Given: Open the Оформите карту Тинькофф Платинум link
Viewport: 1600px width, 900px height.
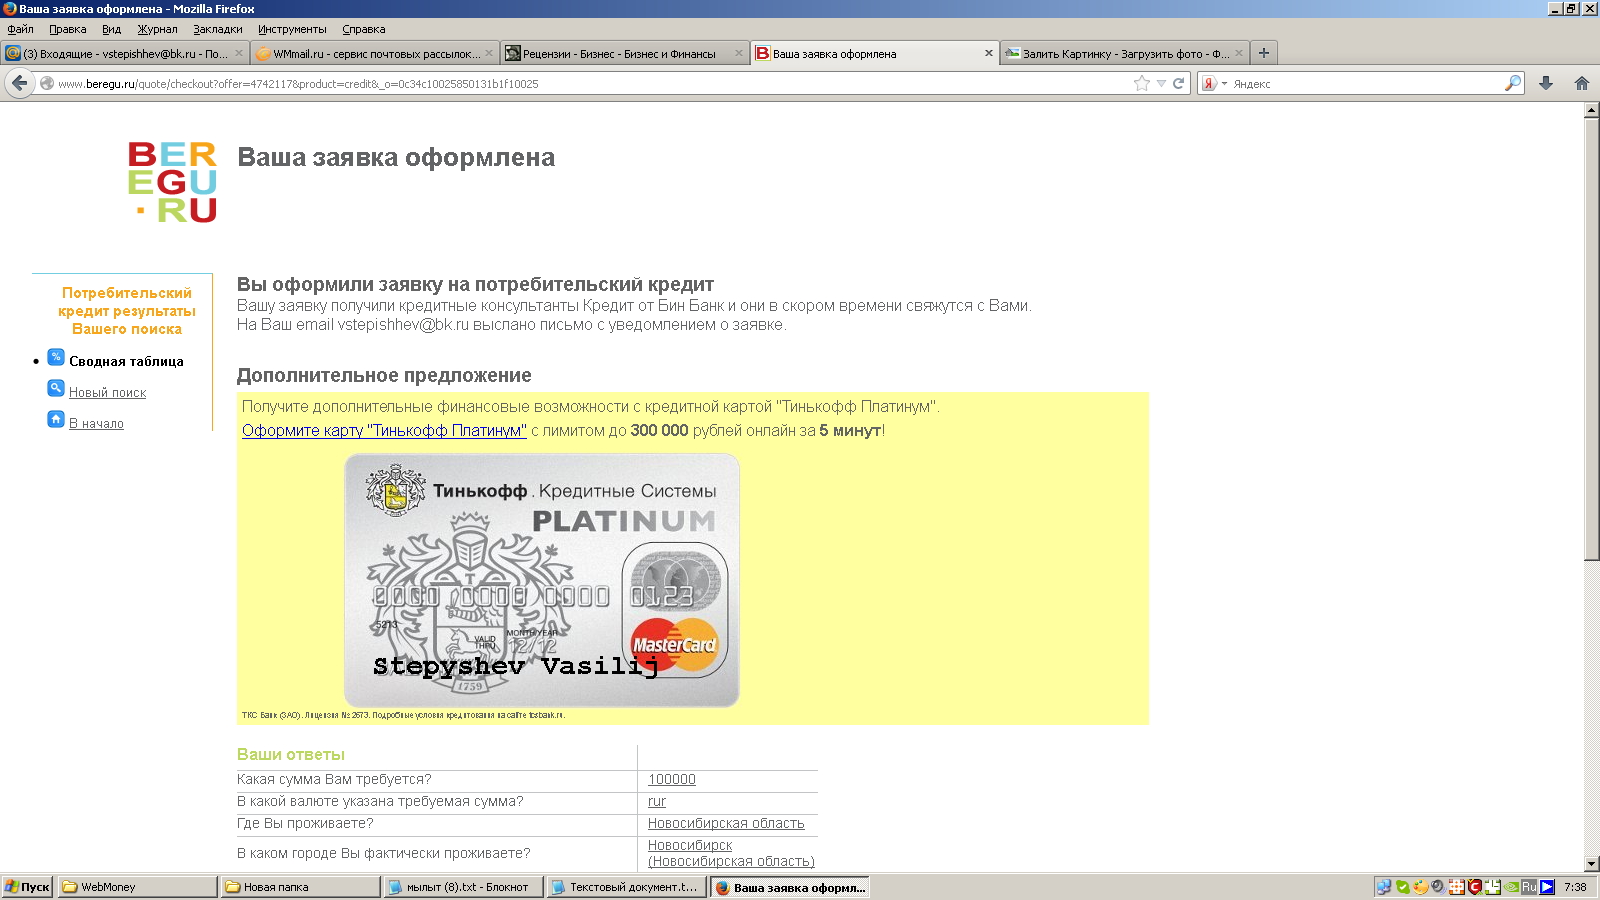Looking at the screenshot, I should point(384,431).
